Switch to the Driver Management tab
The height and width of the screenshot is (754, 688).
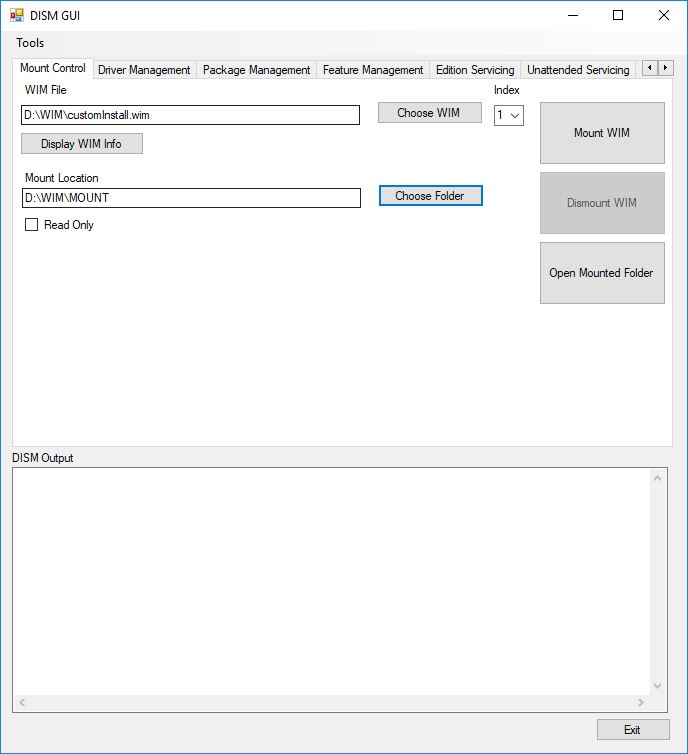coord(144,70)
